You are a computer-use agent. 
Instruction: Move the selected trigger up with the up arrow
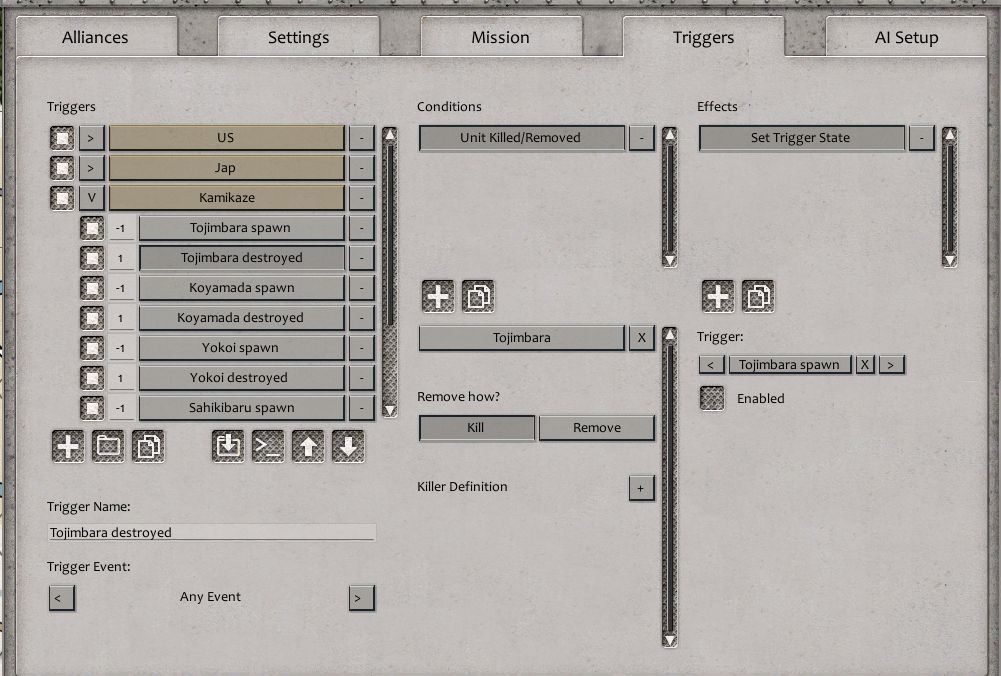pyautogui.click(x=308, y=446)
